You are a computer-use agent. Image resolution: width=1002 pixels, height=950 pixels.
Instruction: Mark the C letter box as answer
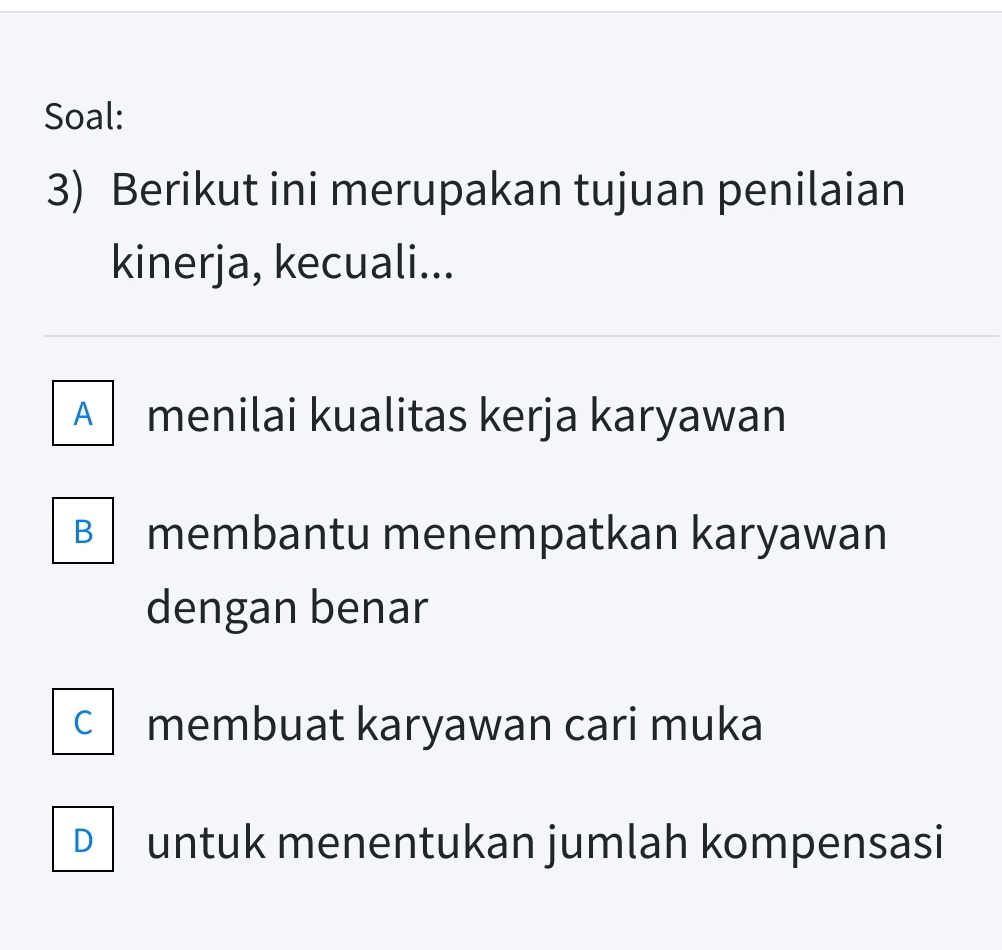[83, 725]
